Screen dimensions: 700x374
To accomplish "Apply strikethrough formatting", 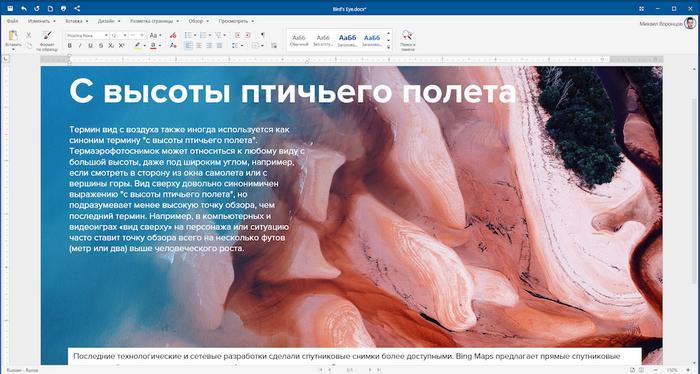I will [x=101, y=46].
